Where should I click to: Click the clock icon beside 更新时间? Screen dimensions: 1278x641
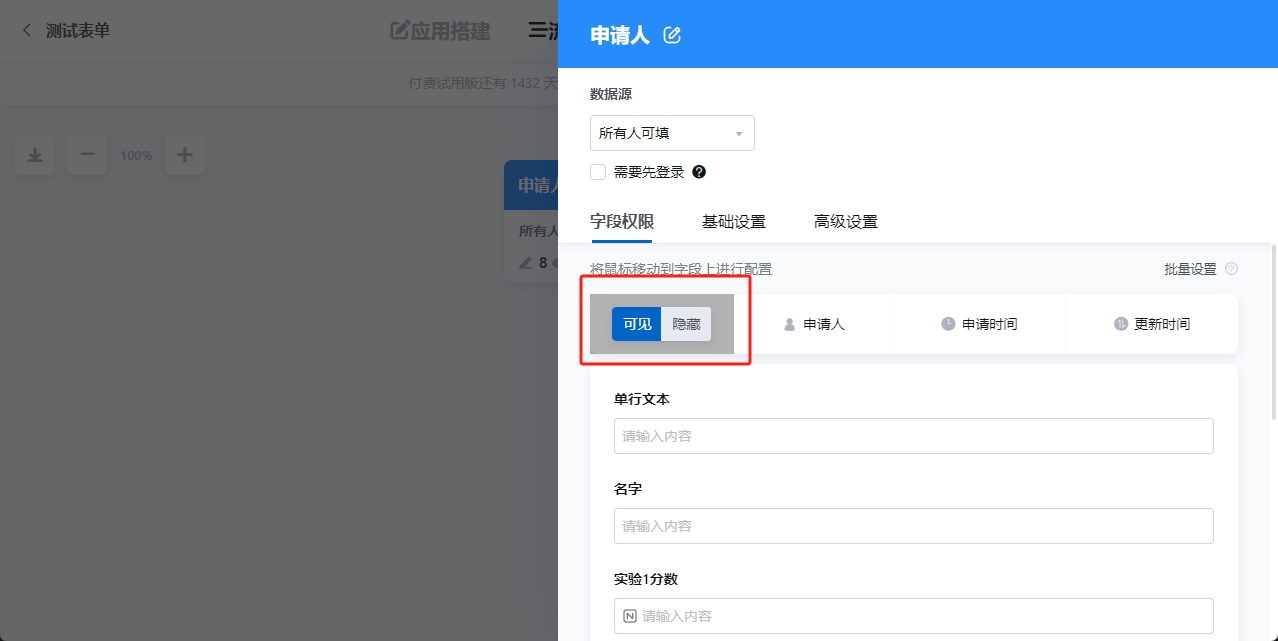pyautogui.click(x=1120, y=323)
